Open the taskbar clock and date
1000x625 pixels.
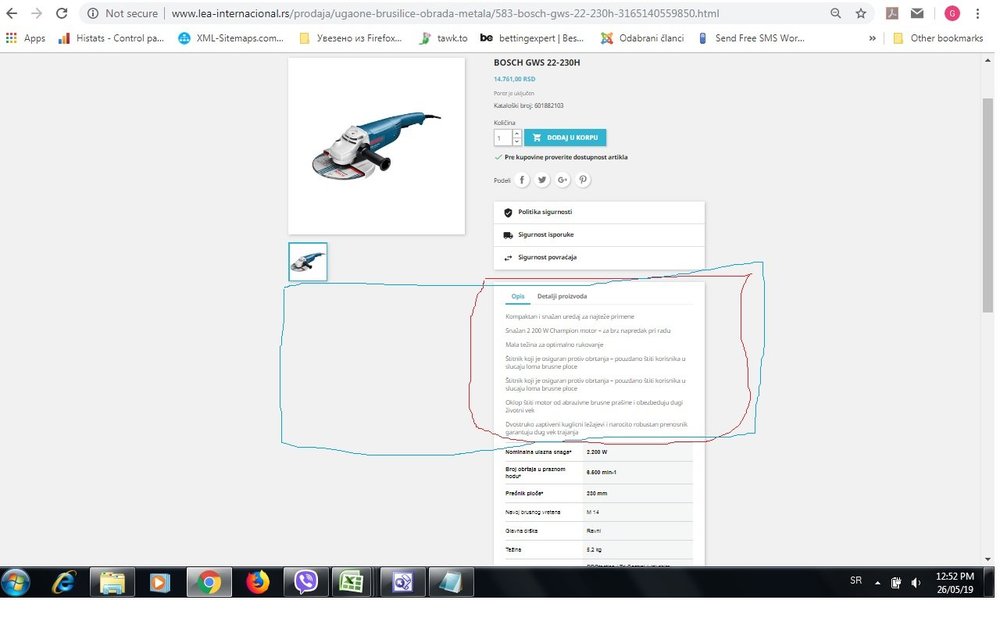coord(955,583)
